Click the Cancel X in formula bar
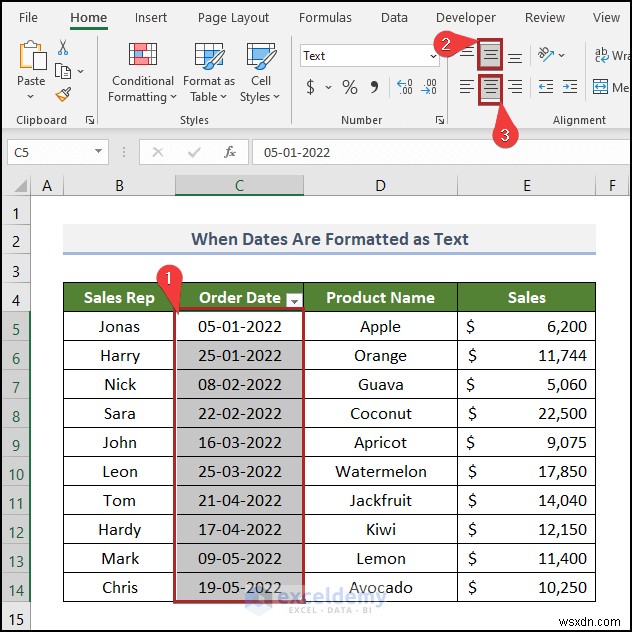Viewport: 632px width, 632px height. tap(158, 152)
